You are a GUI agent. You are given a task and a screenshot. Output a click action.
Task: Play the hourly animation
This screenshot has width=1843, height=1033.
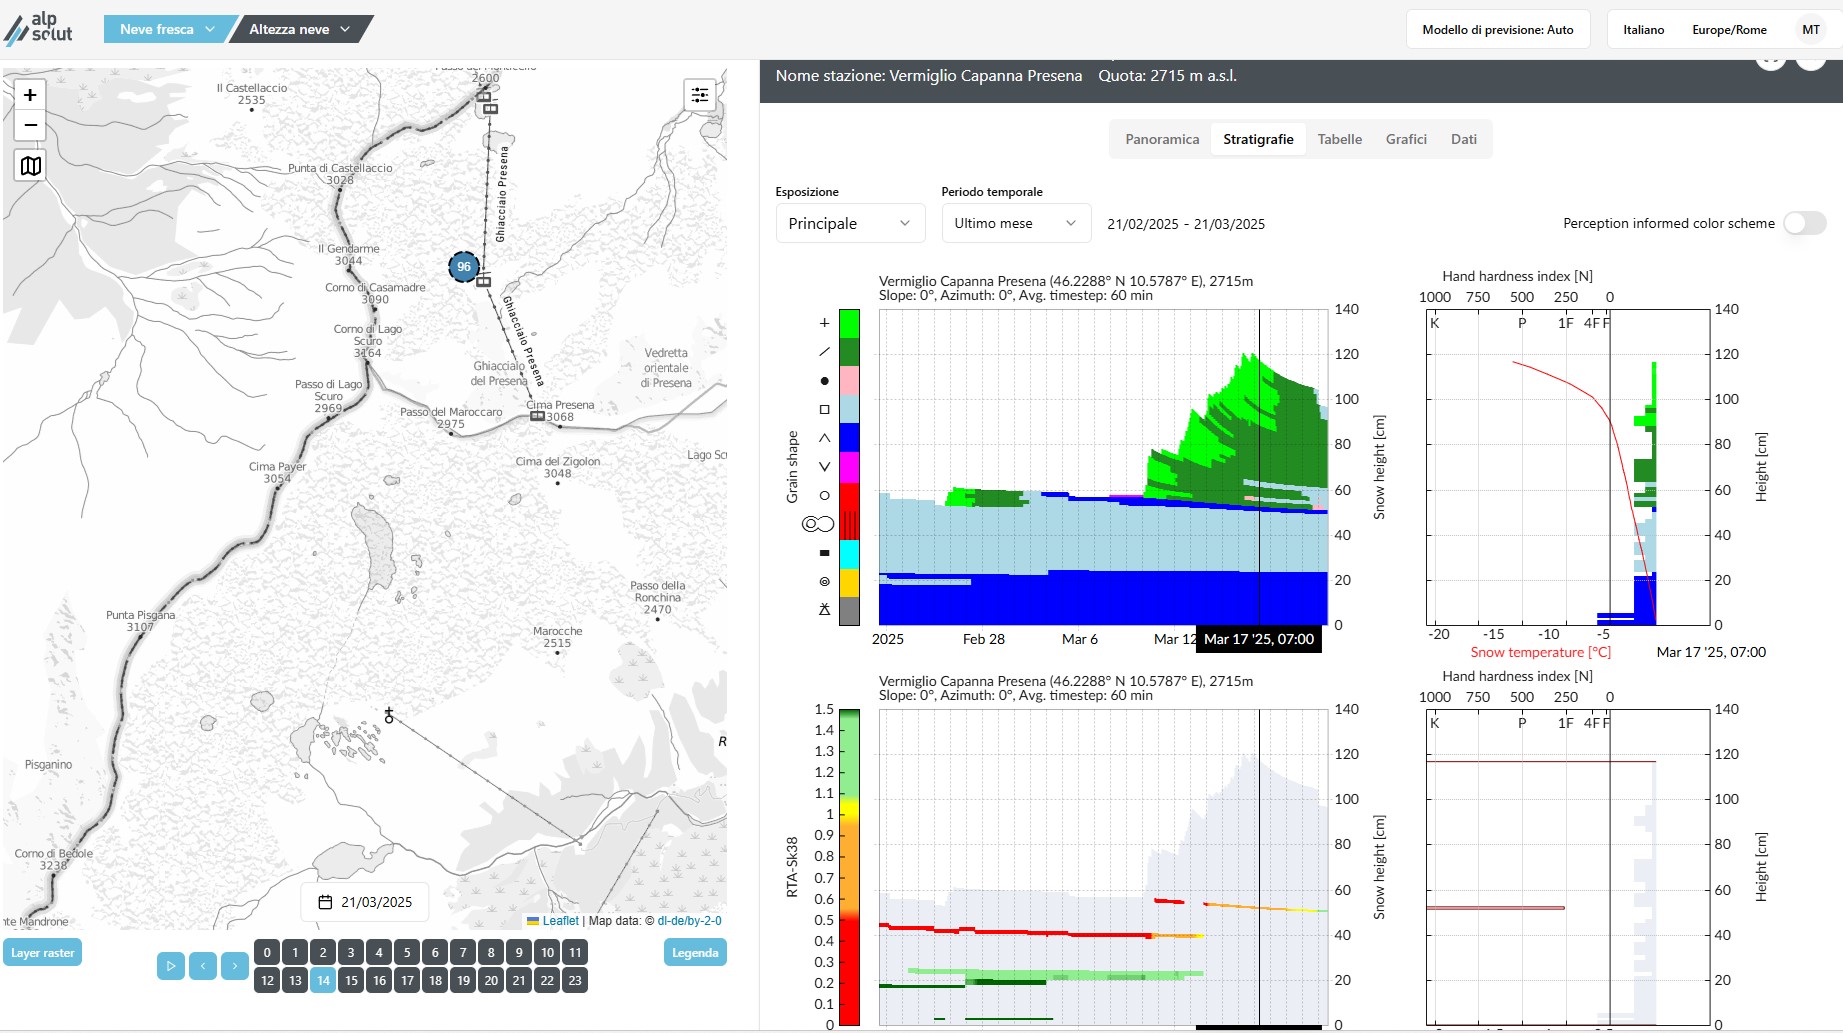point(171,966)
